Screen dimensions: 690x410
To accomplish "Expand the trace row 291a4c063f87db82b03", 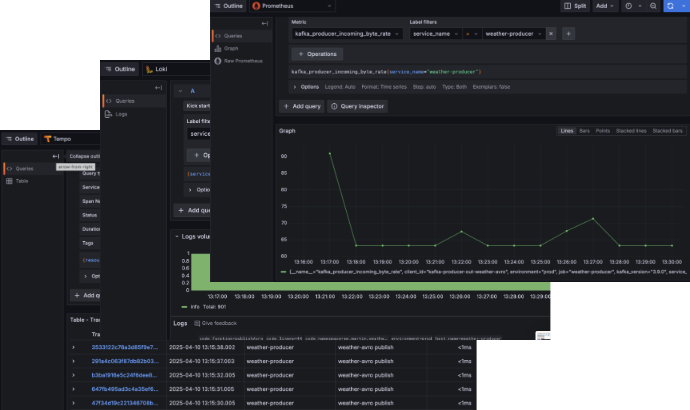I will (73, 361).
